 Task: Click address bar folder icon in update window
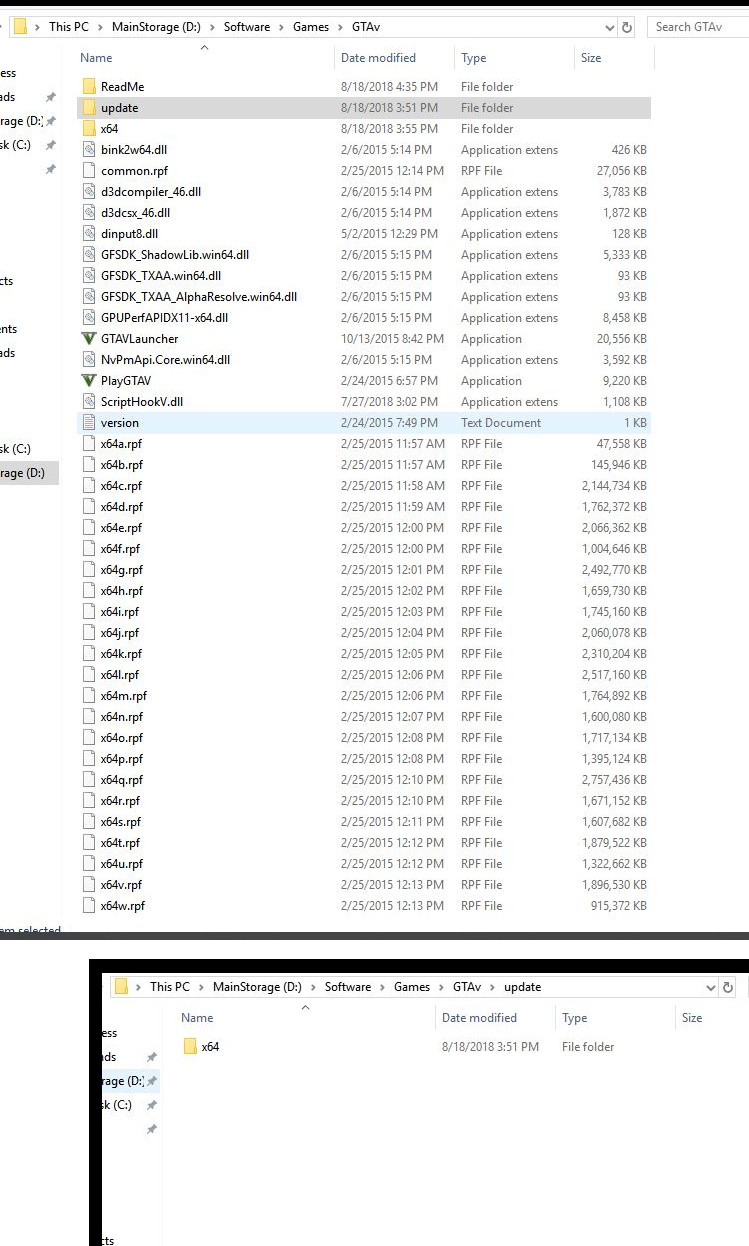(x=121, y=987)
